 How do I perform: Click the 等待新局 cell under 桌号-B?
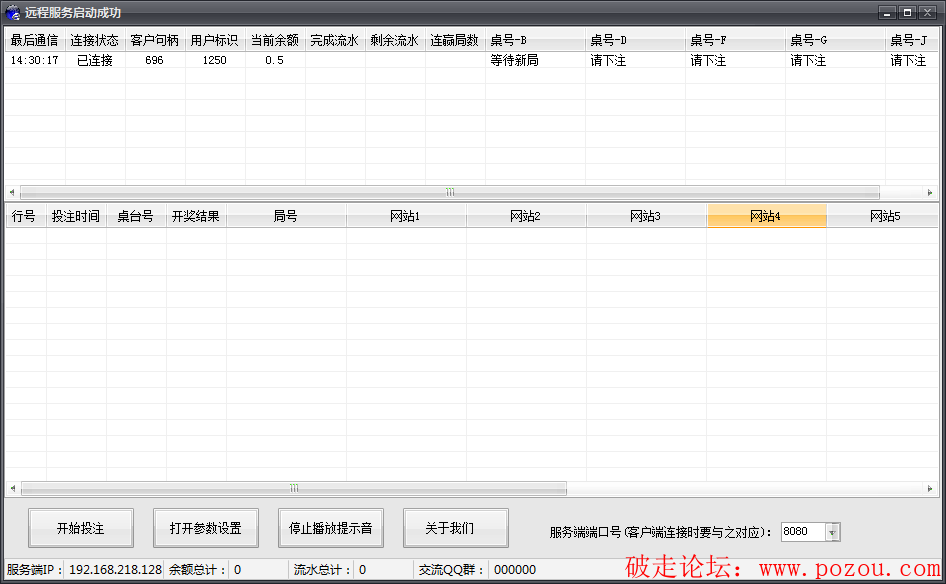pyautogui.click(x=535, y=60)
